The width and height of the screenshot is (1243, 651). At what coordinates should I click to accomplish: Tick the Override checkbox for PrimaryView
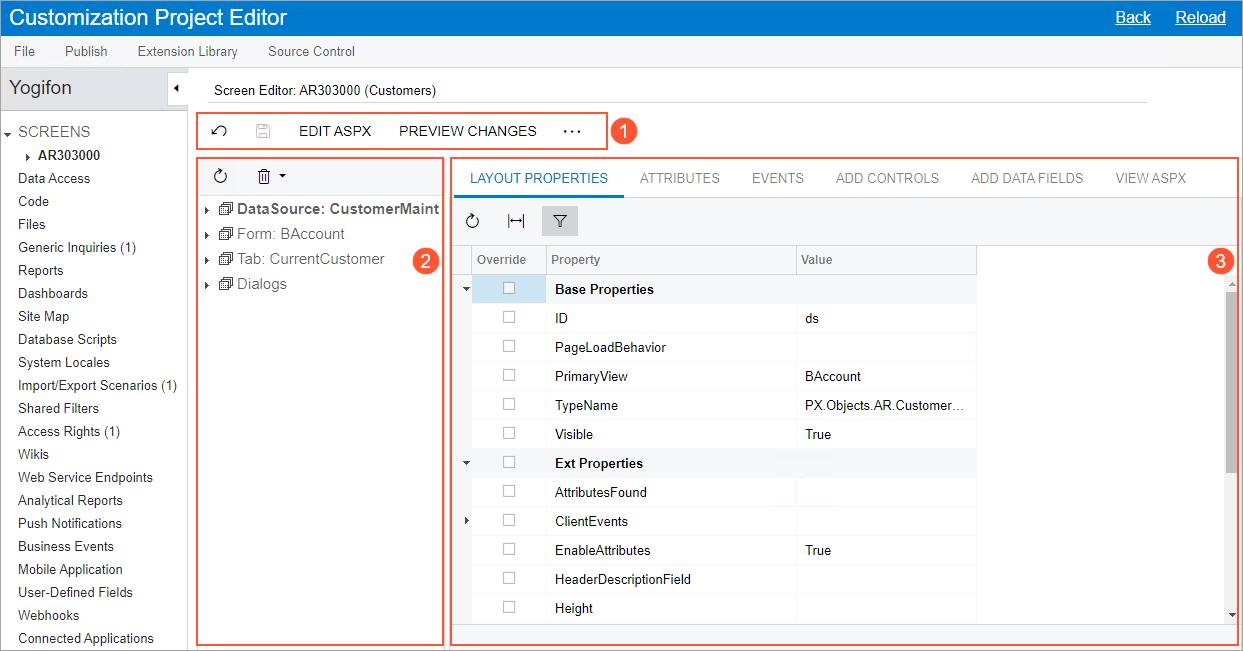point(509,375)
